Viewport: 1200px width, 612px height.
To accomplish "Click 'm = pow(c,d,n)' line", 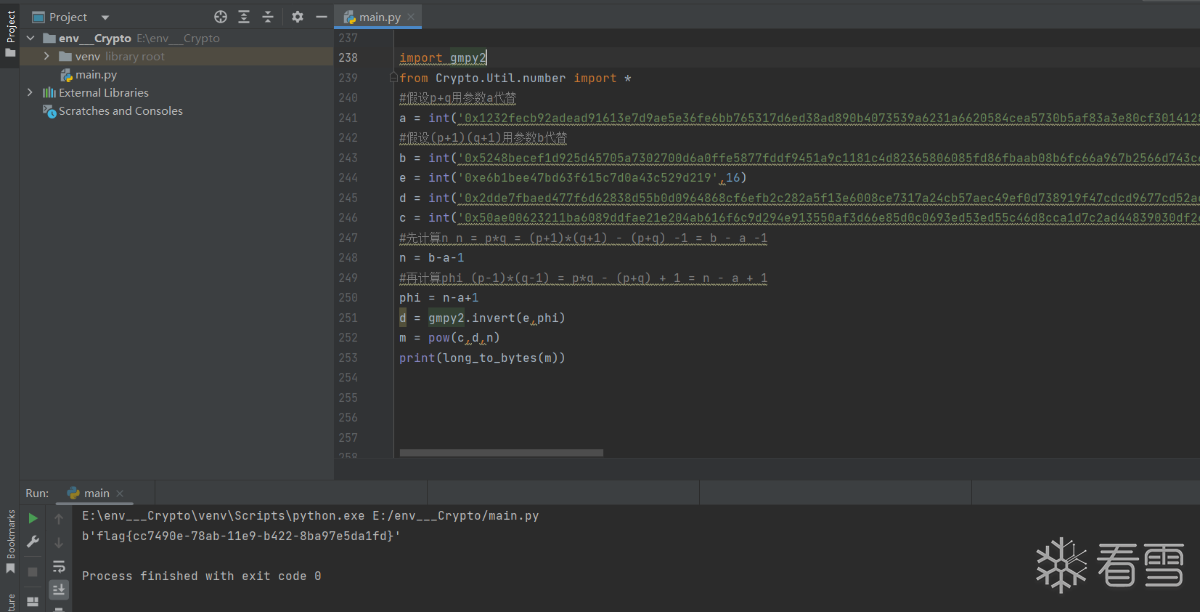I will tap(449, 338).
